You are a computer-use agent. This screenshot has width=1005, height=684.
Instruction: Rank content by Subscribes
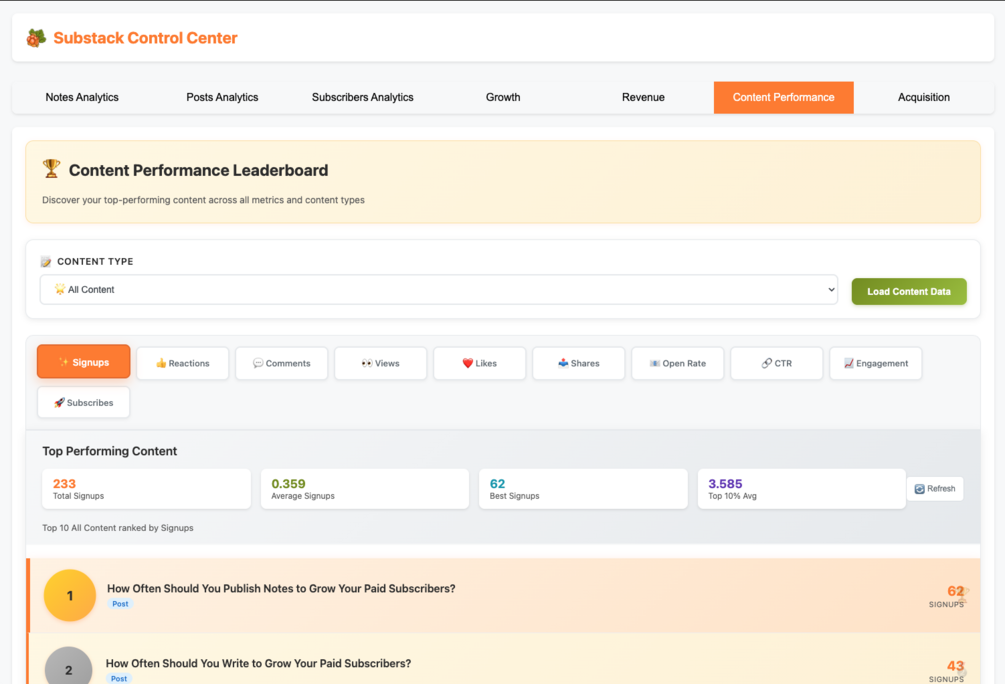pyautogui.click(x=83, y=403)
